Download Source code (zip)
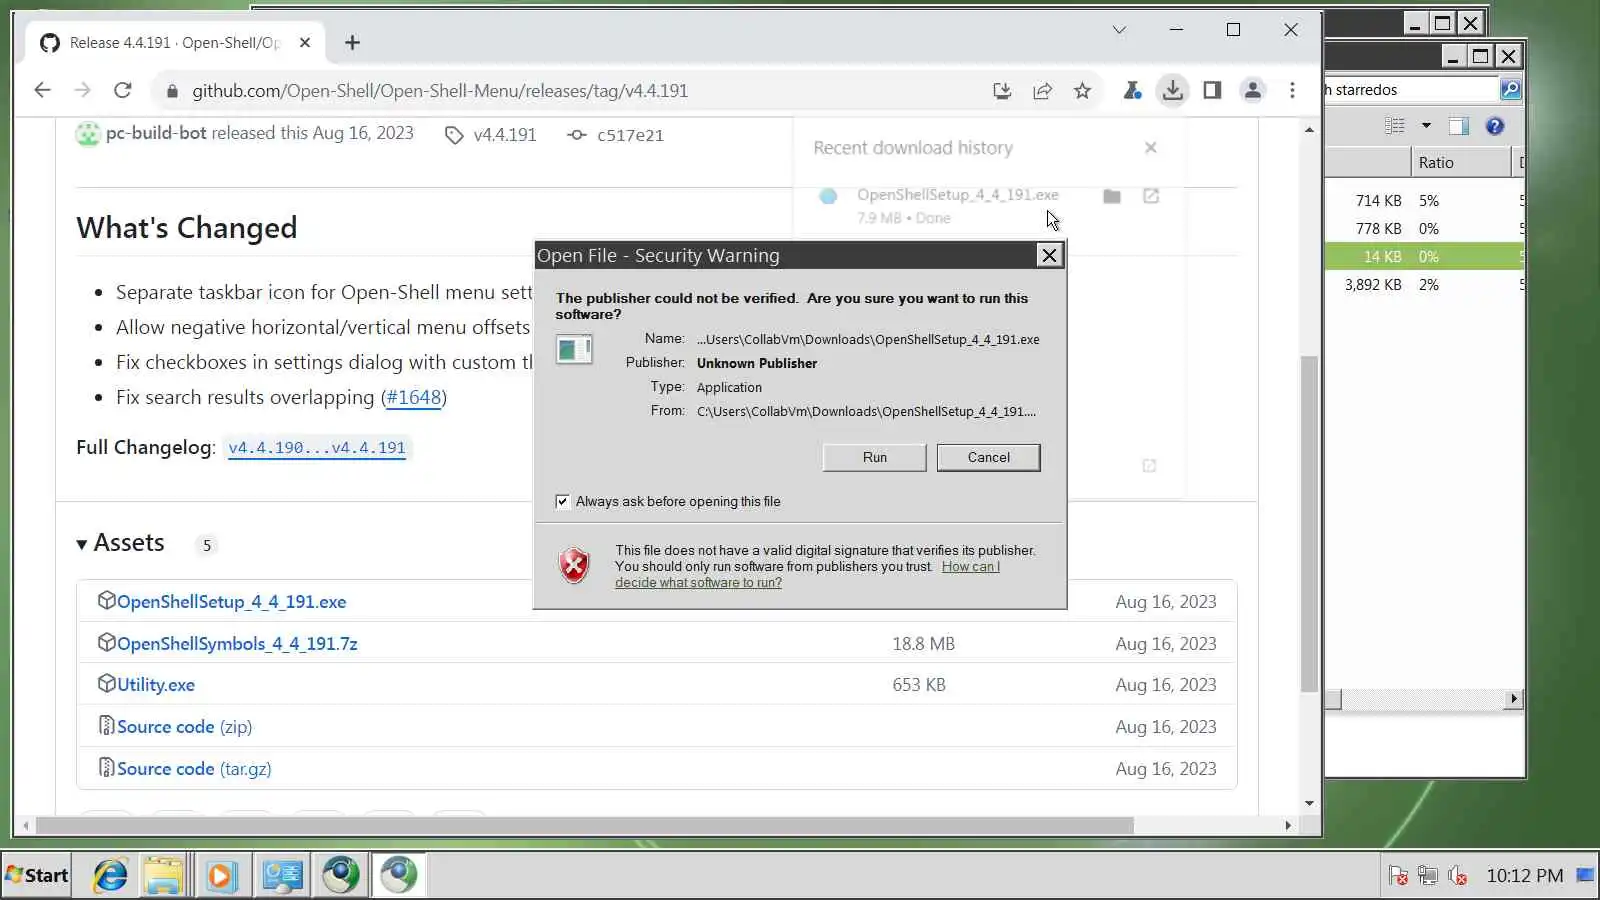Screen dimensions: 1600x900 pos(184,727)
